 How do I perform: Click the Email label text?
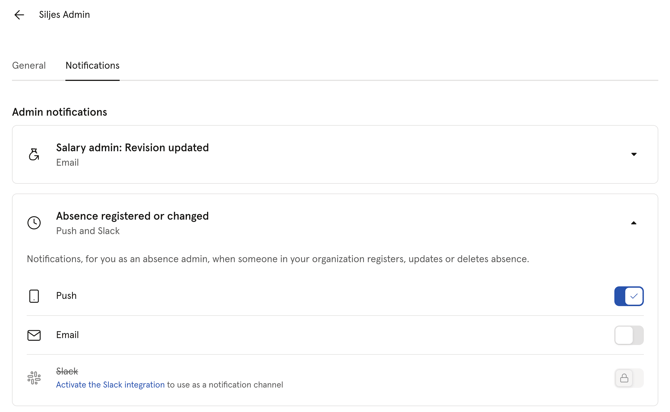pyautogui.click(x=67, y=335)
